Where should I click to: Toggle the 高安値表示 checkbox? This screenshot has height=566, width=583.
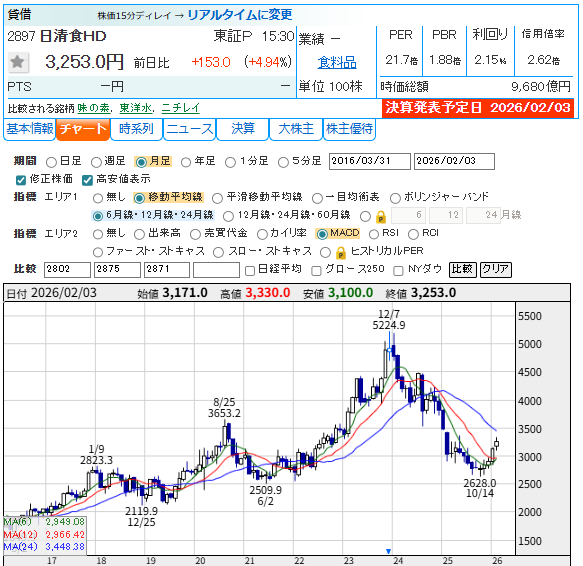coord(87,180)
